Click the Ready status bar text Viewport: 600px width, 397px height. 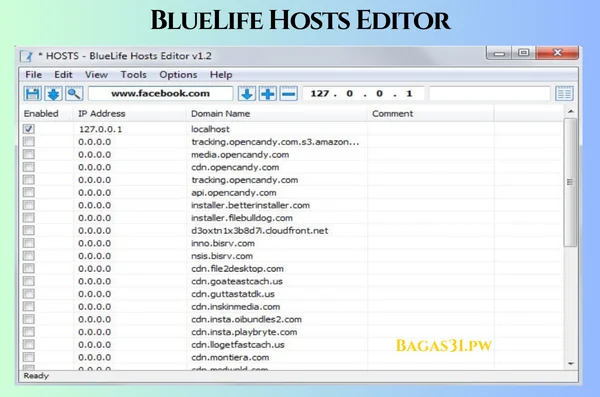click(x=36, y=376)
